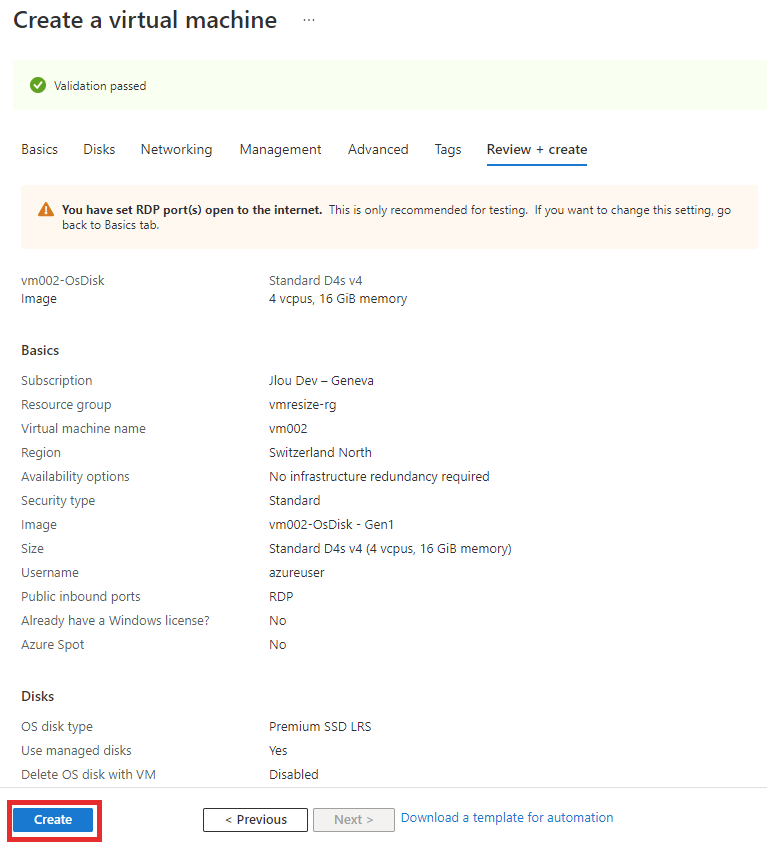The height and width of the screenshot is (857, 767).
Task: Click the Switzerland North value
Action: coord(320,453)
